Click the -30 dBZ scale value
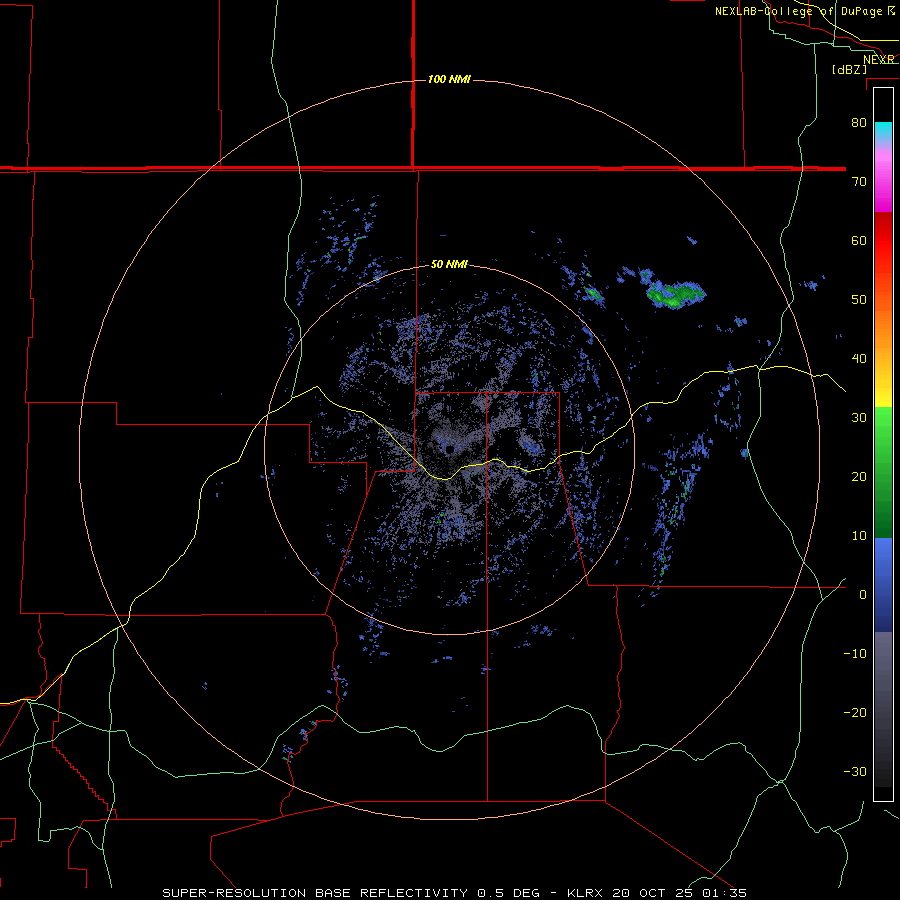Viewport: 900px width, 900px height. click(x=855, y=771)
